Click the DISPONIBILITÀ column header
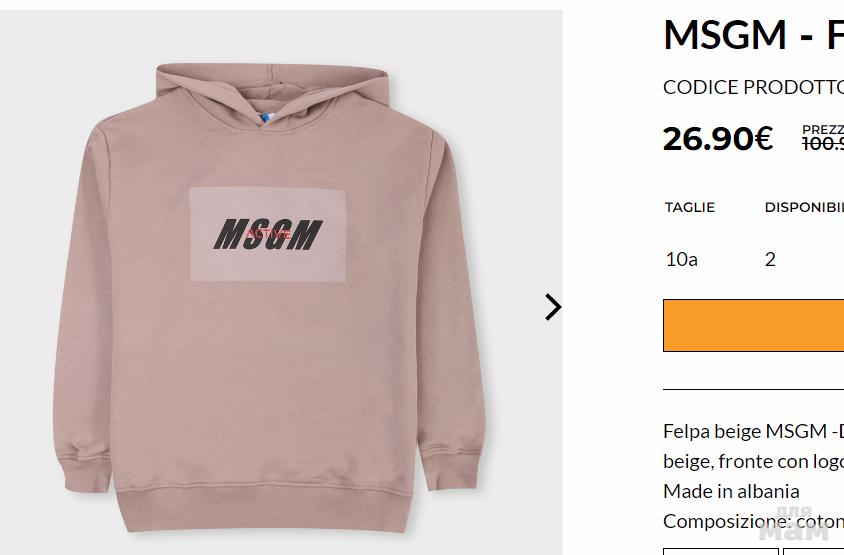The width and height of the screenshot is (844, 555). coord(804,207)
